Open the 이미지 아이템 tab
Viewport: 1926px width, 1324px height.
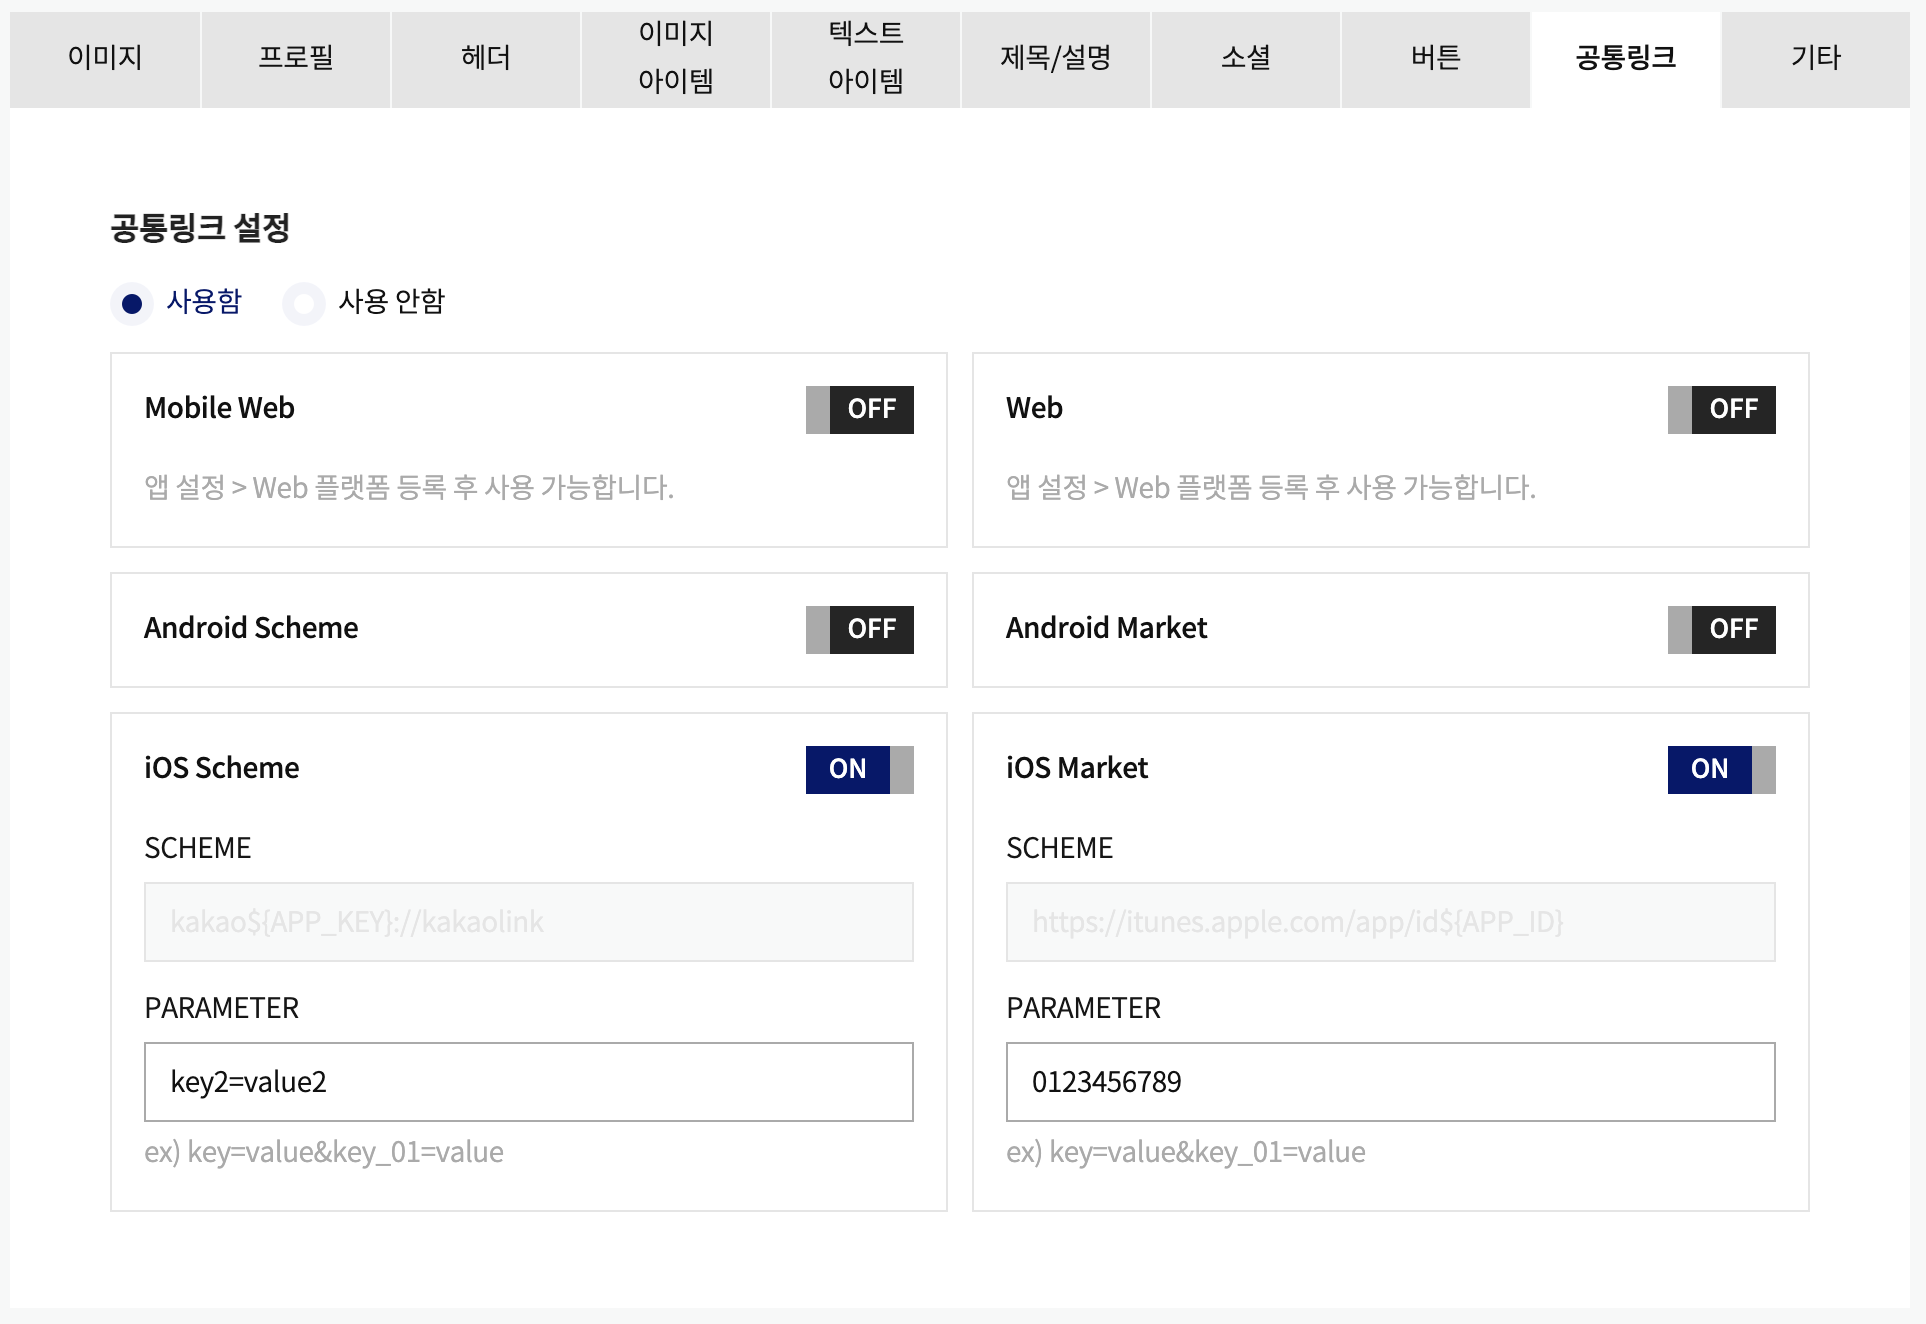click(x=675, y=58)
